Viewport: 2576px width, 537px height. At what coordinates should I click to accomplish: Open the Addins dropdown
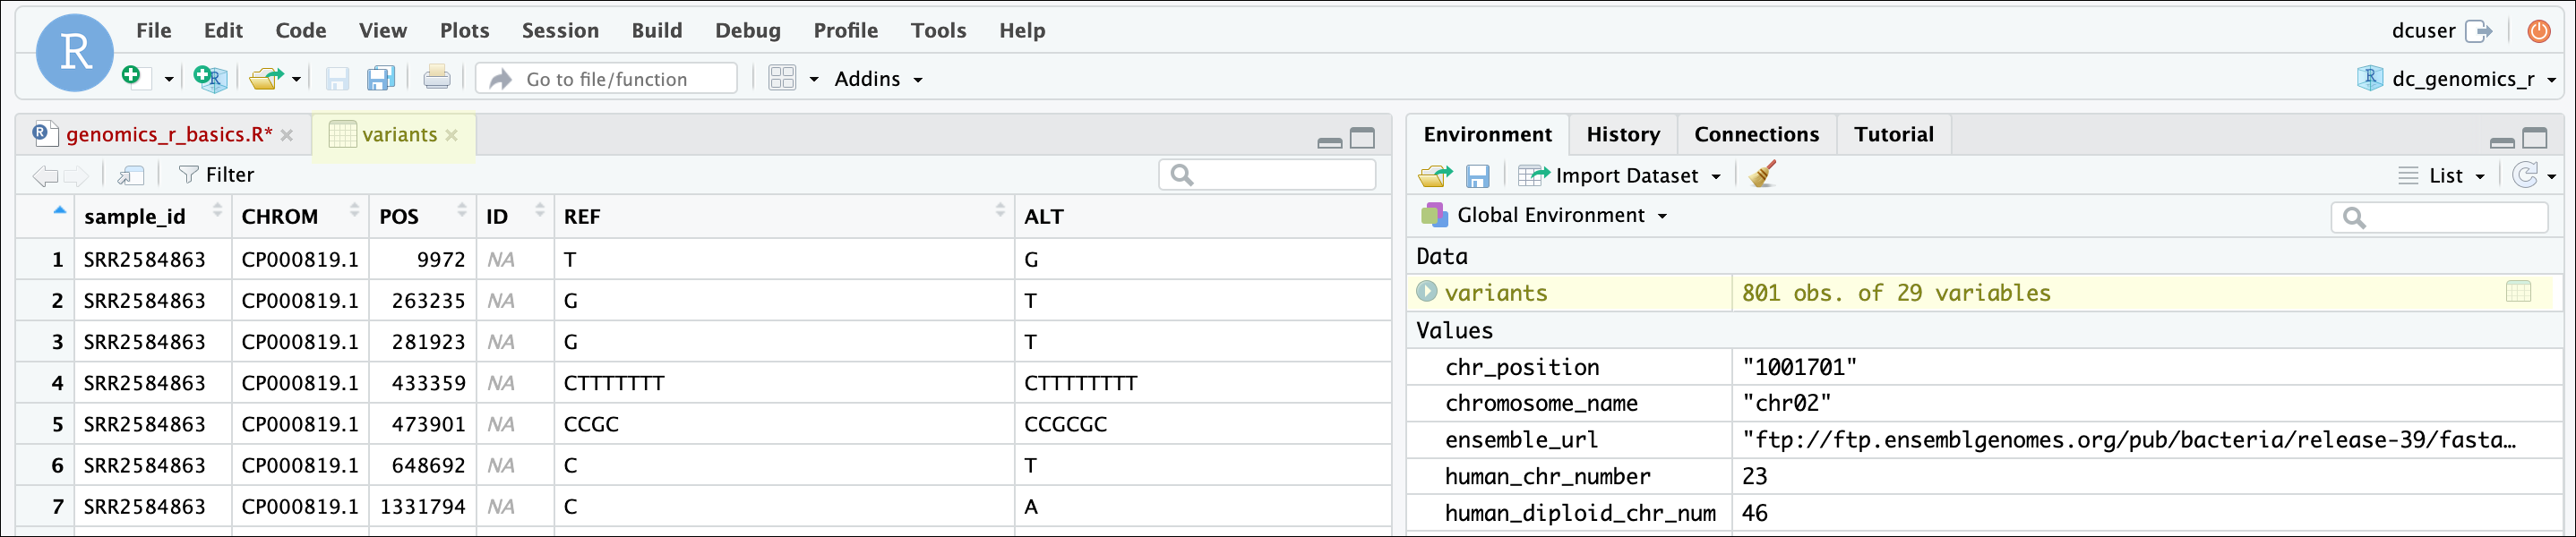tap(878, 79)
